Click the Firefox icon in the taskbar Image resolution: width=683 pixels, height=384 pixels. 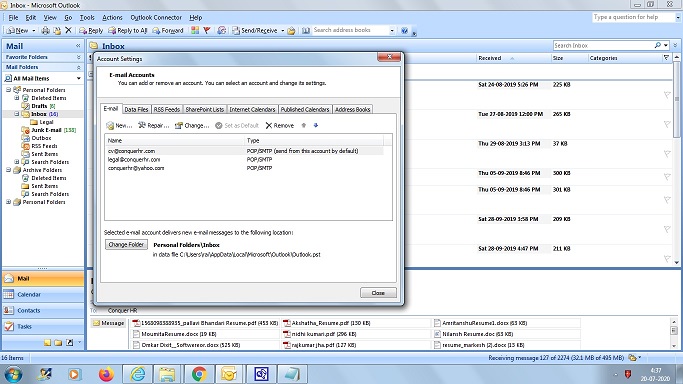[106, 374]
